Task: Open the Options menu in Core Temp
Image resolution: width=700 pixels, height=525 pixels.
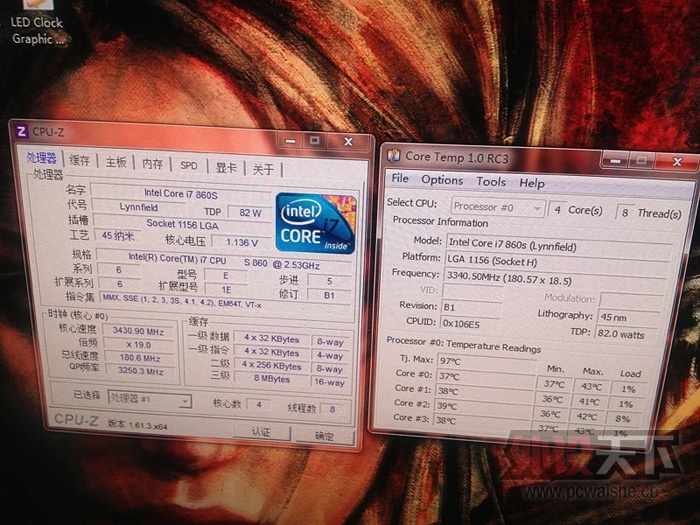Action: pyautogui.click(x=442, y=180)
